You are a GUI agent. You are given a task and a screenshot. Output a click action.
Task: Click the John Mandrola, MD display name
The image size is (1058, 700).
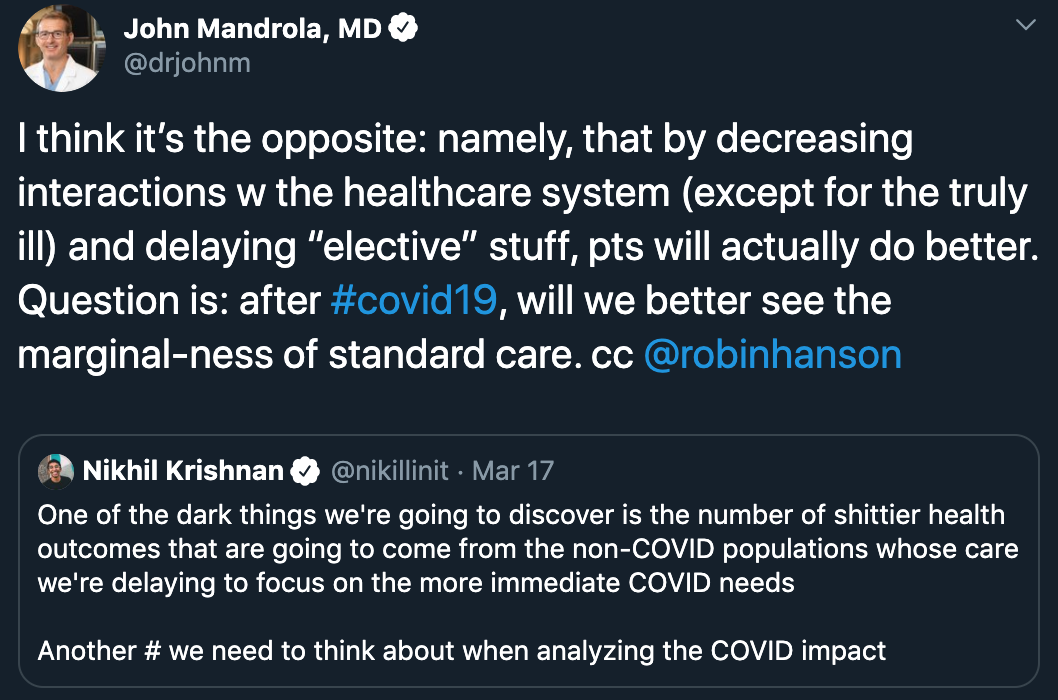[252, 29]
